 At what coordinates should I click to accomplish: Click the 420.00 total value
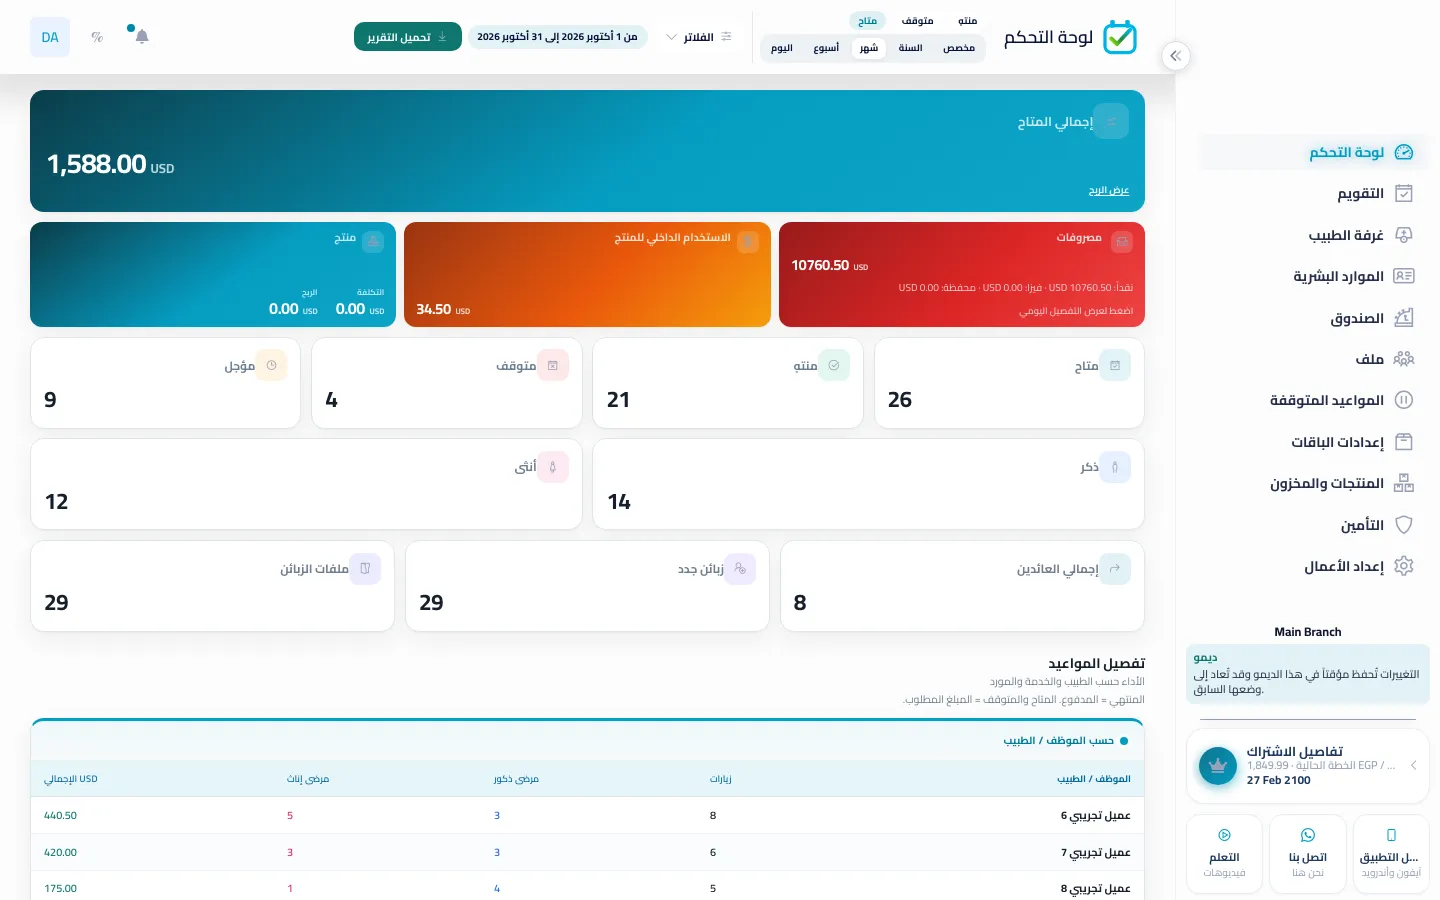tap(60, 853)
